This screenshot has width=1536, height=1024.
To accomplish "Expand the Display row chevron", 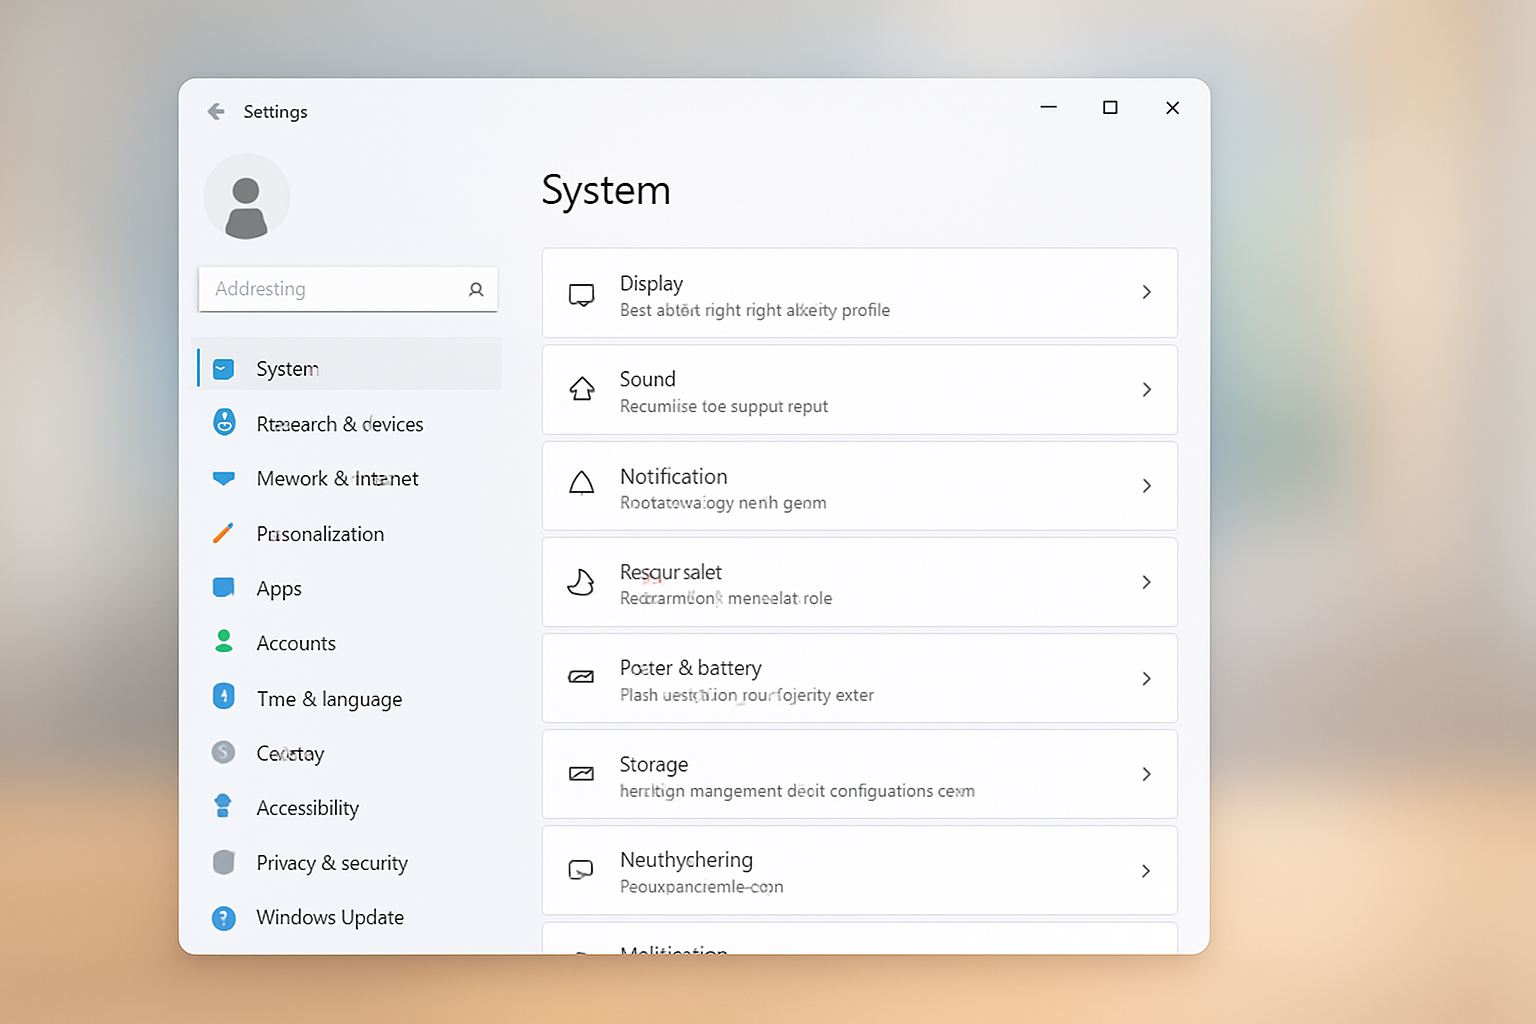I will tap(1147, 292).
